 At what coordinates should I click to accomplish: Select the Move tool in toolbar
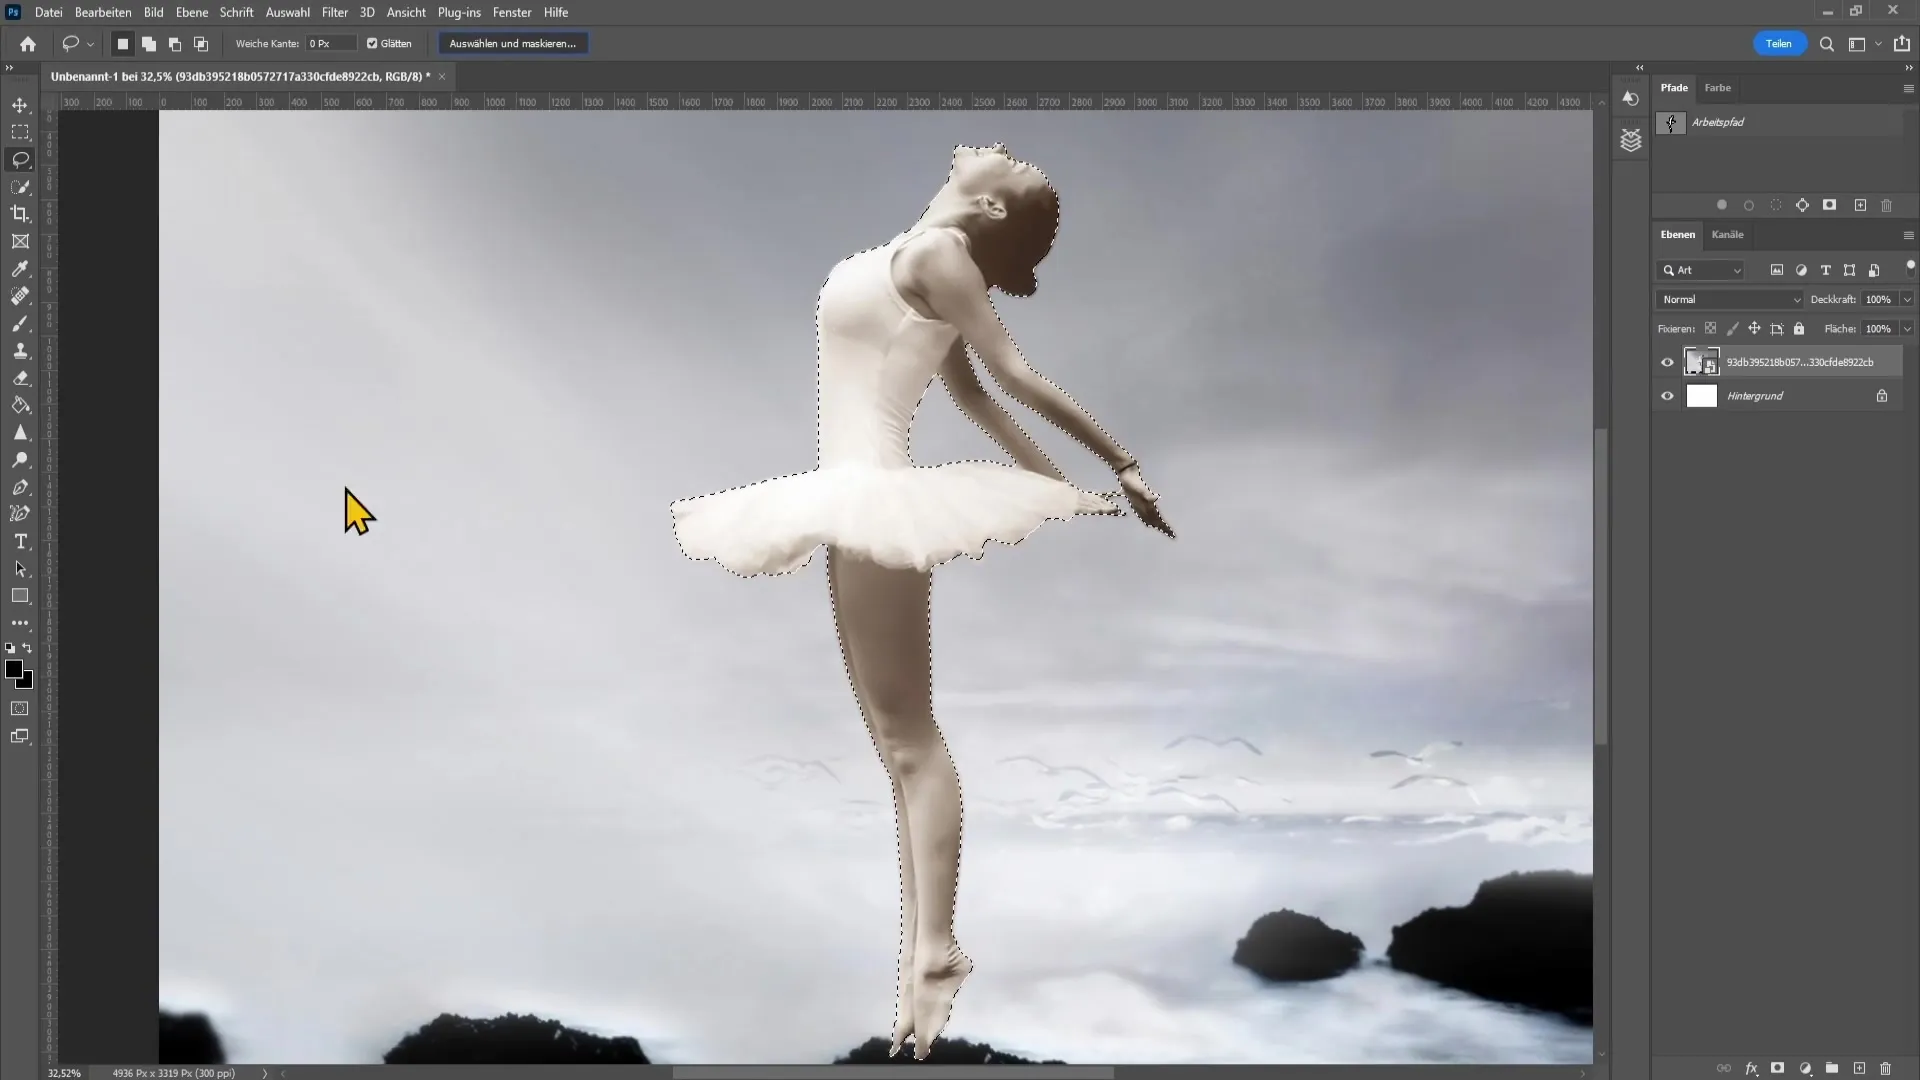pos(20,104)
